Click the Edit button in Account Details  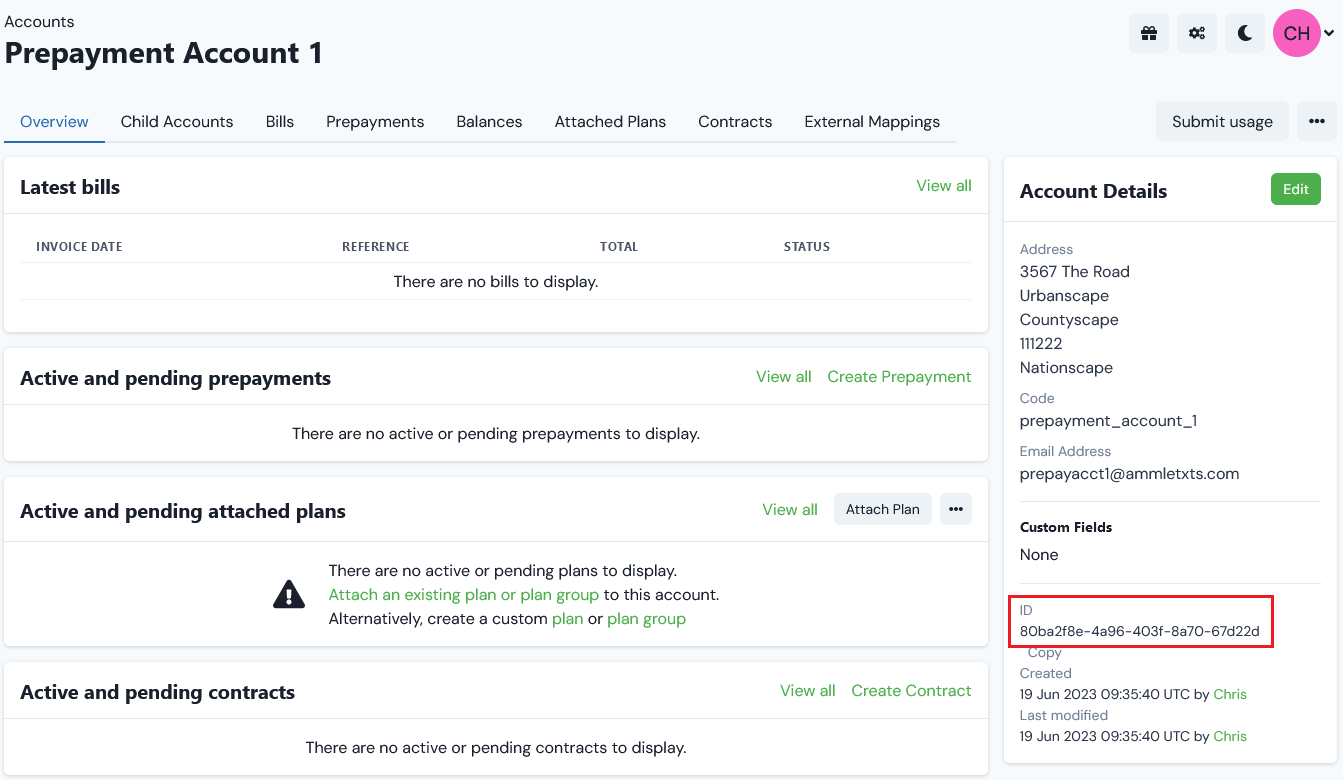(x=1295, y=189)
